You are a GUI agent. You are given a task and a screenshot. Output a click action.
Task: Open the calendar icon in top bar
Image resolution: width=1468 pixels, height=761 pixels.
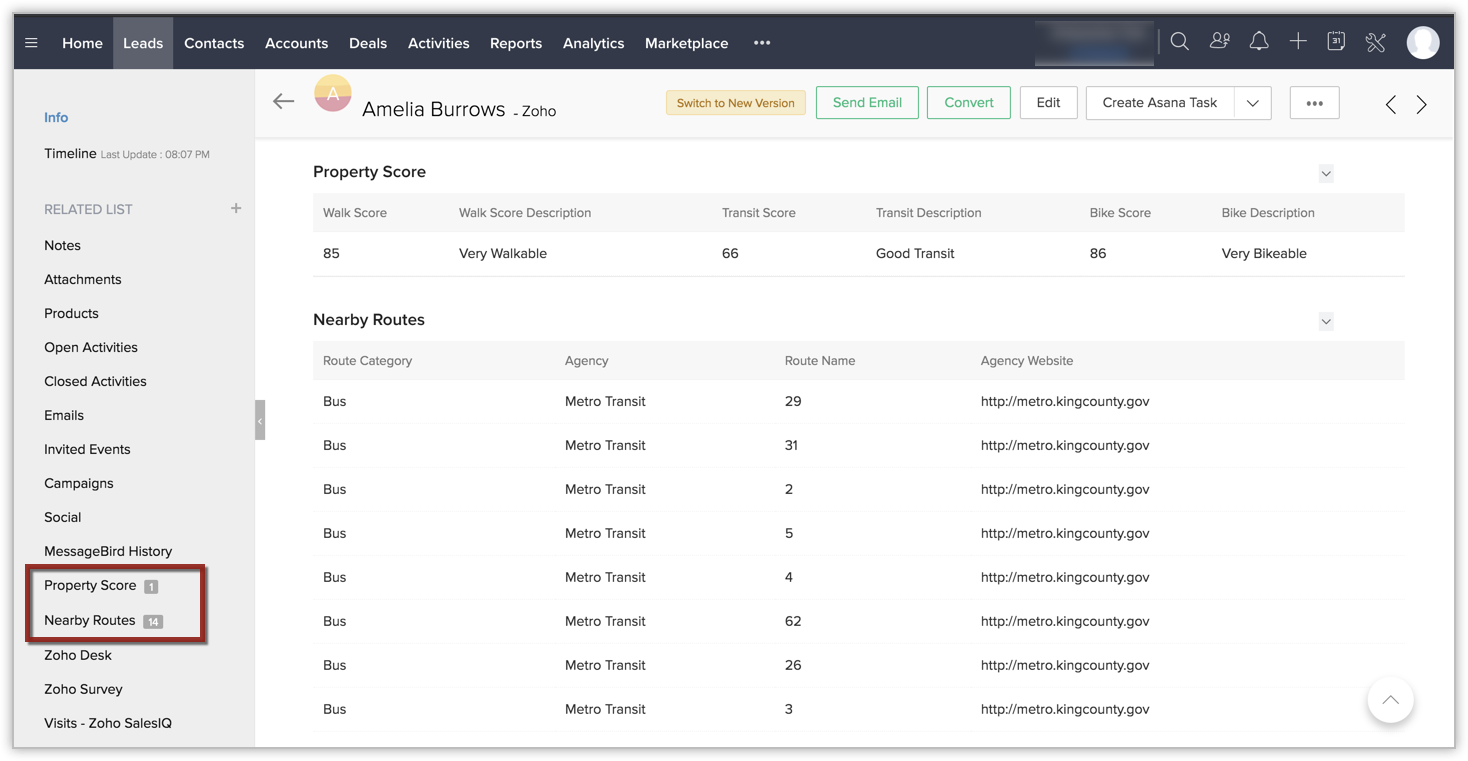point(1336,42)
